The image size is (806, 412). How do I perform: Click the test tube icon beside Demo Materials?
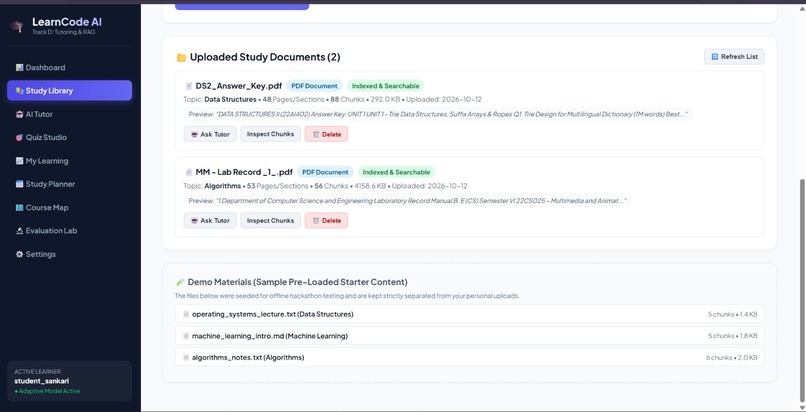180,282
